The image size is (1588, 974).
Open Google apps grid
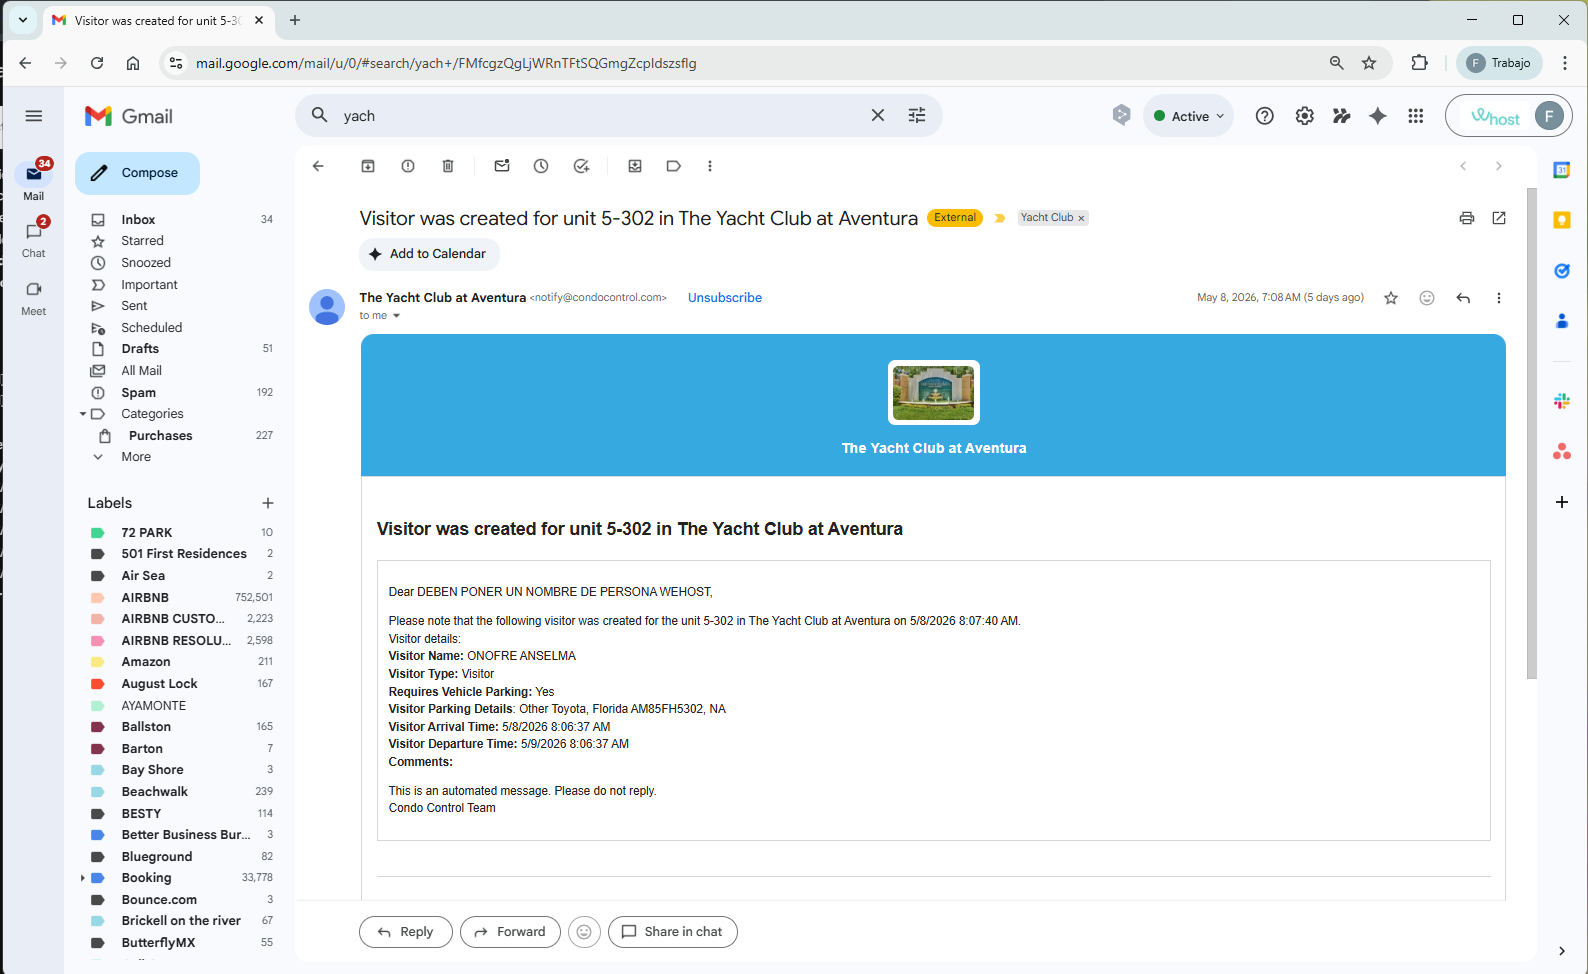(x=1416, y=116)
